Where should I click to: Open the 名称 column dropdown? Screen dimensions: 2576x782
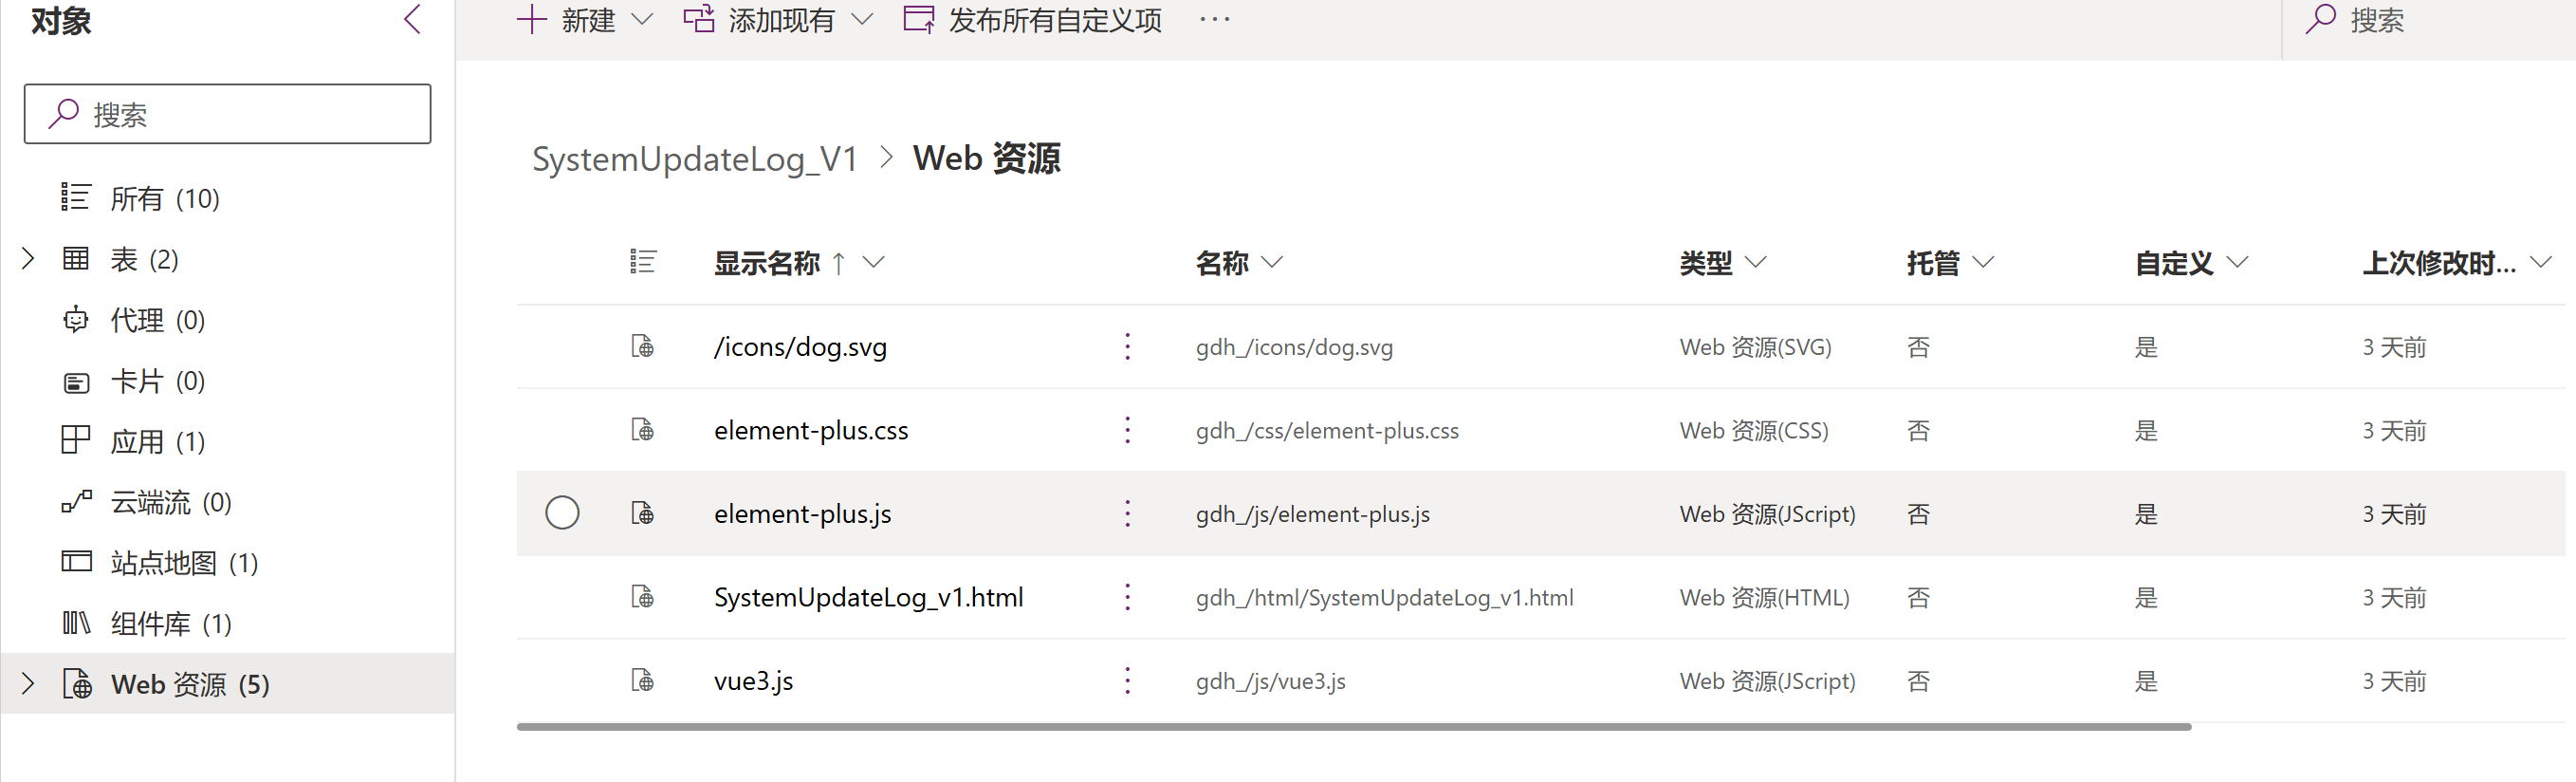1272,262
